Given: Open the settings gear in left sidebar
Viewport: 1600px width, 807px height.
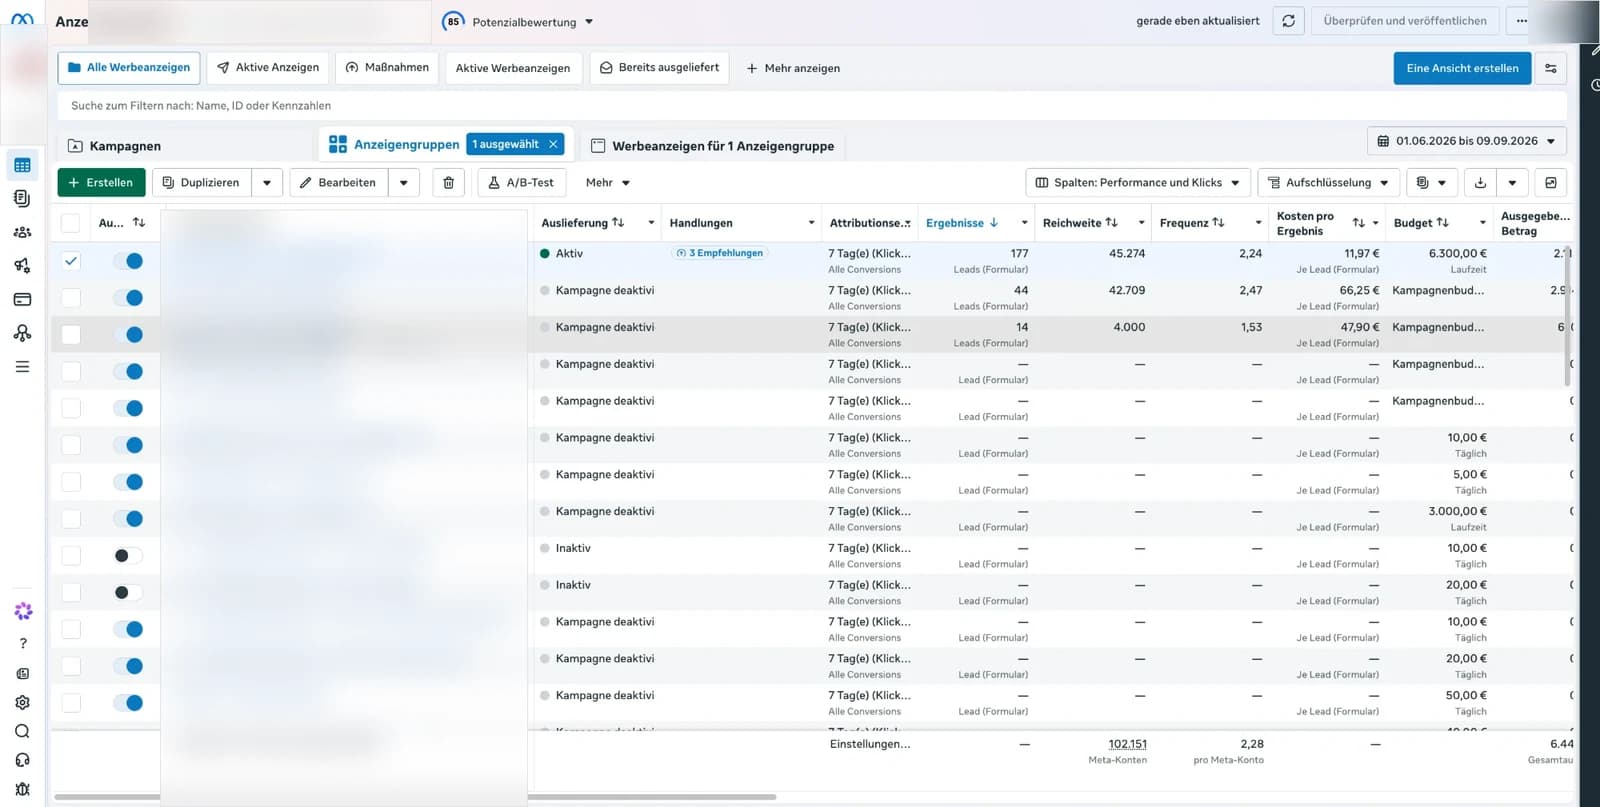Looking at the screenshot, I should pyautogui.click(x=23, y=702).
